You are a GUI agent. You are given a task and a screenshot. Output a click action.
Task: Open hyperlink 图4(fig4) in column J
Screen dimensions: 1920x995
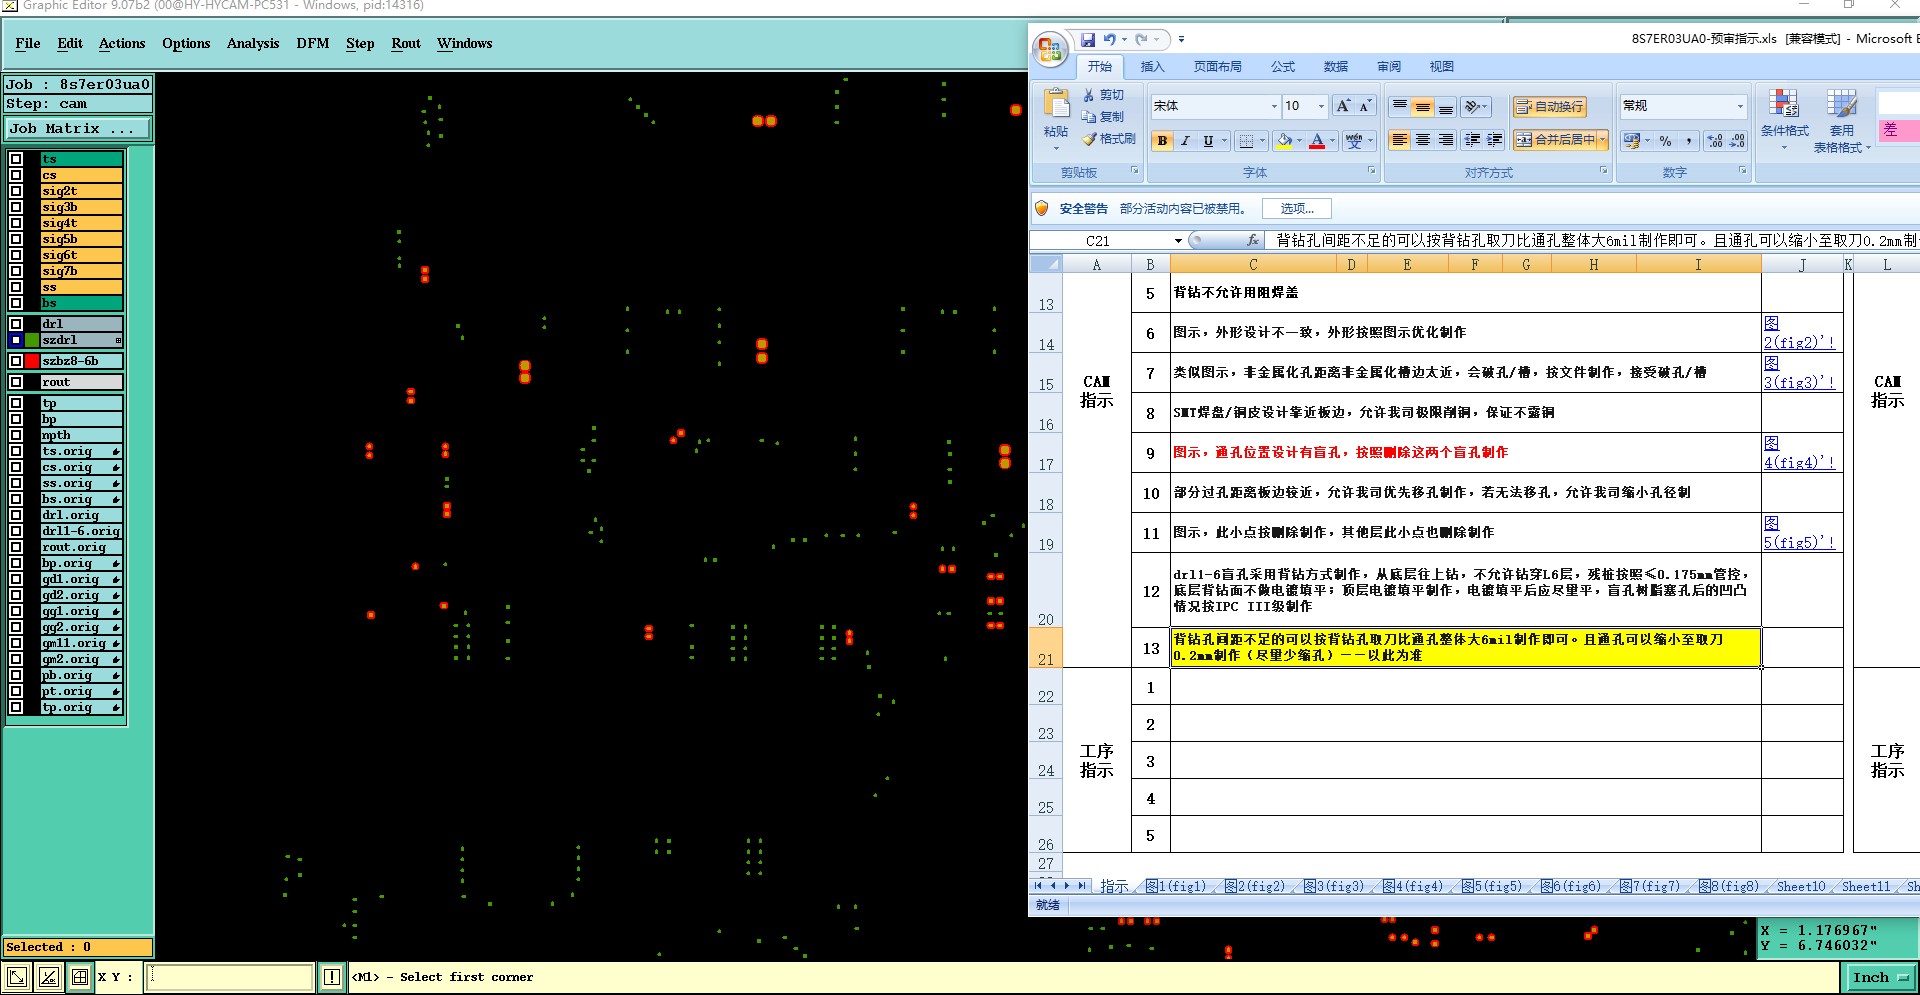click(1799, 452)
